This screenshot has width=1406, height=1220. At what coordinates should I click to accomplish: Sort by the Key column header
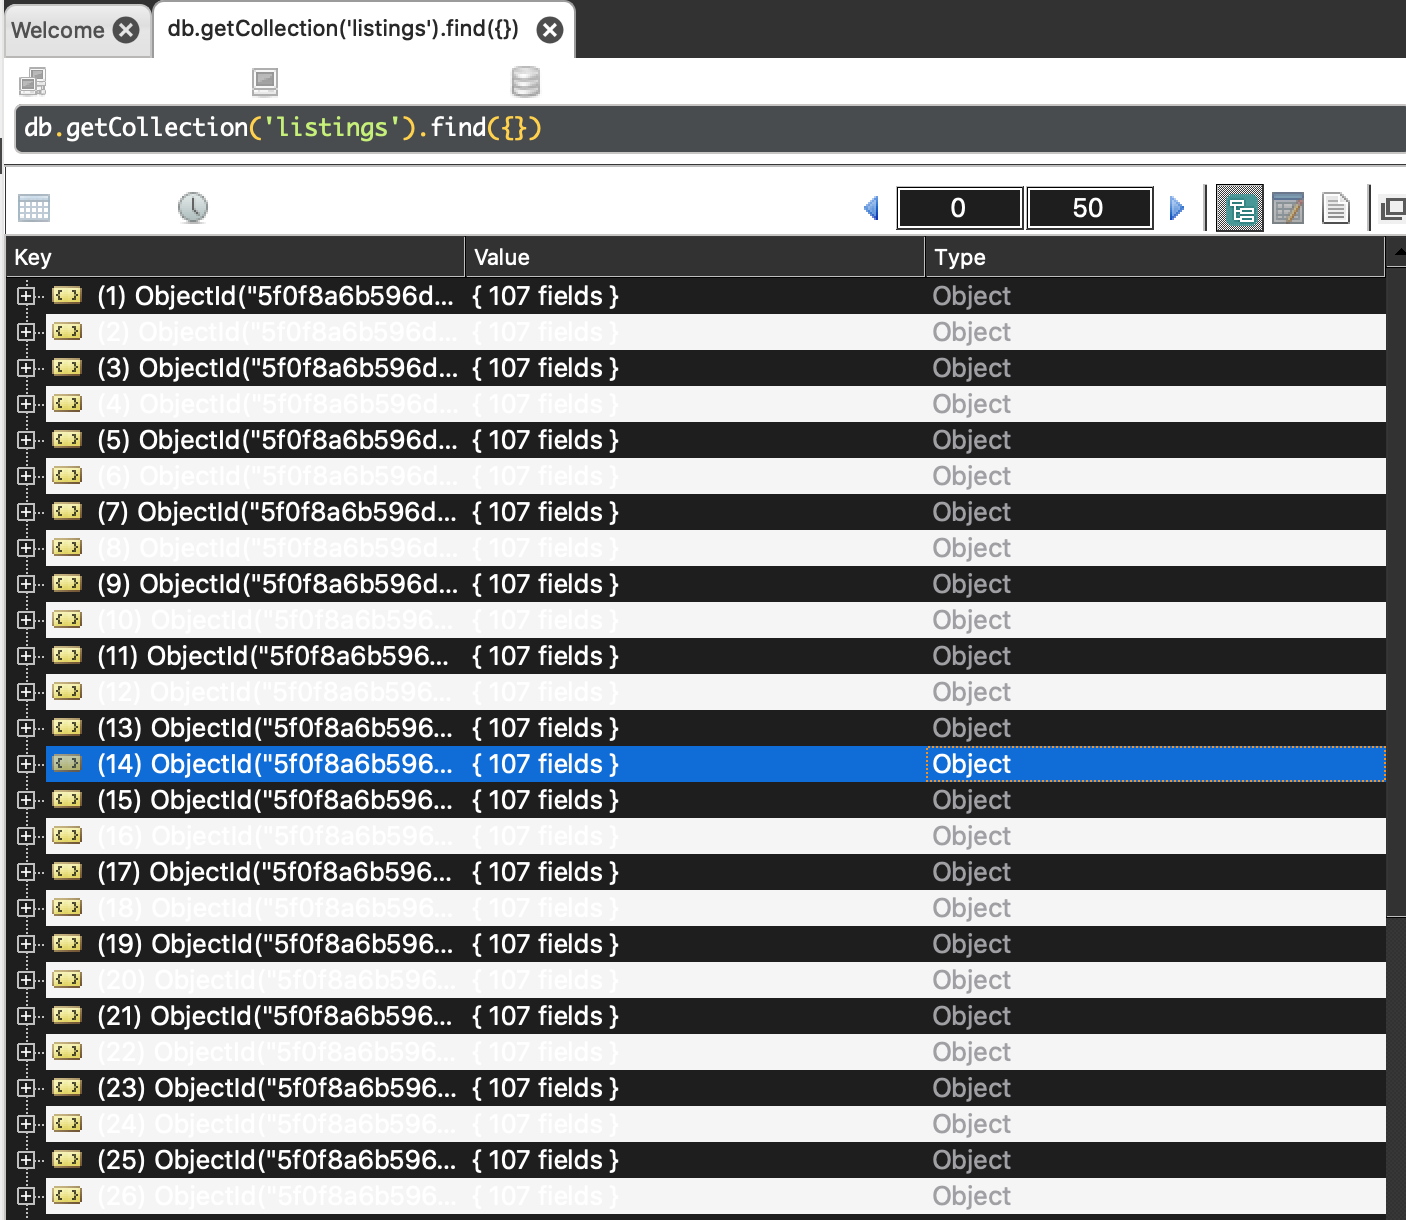pos(236,257)
